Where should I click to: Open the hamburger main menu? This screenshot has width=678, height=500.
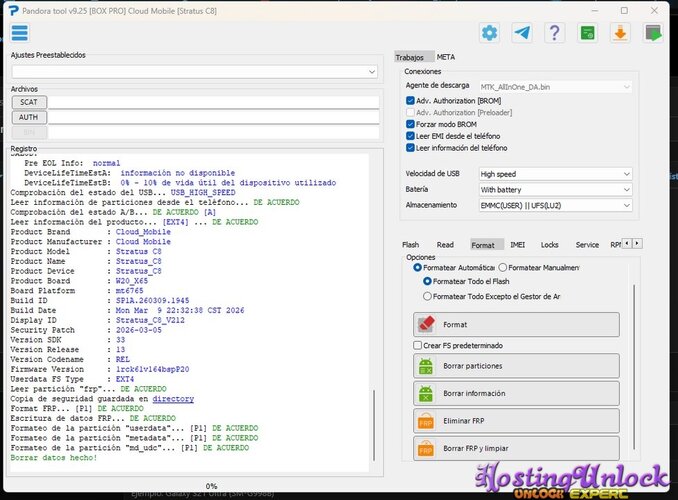tap(20, 33)
